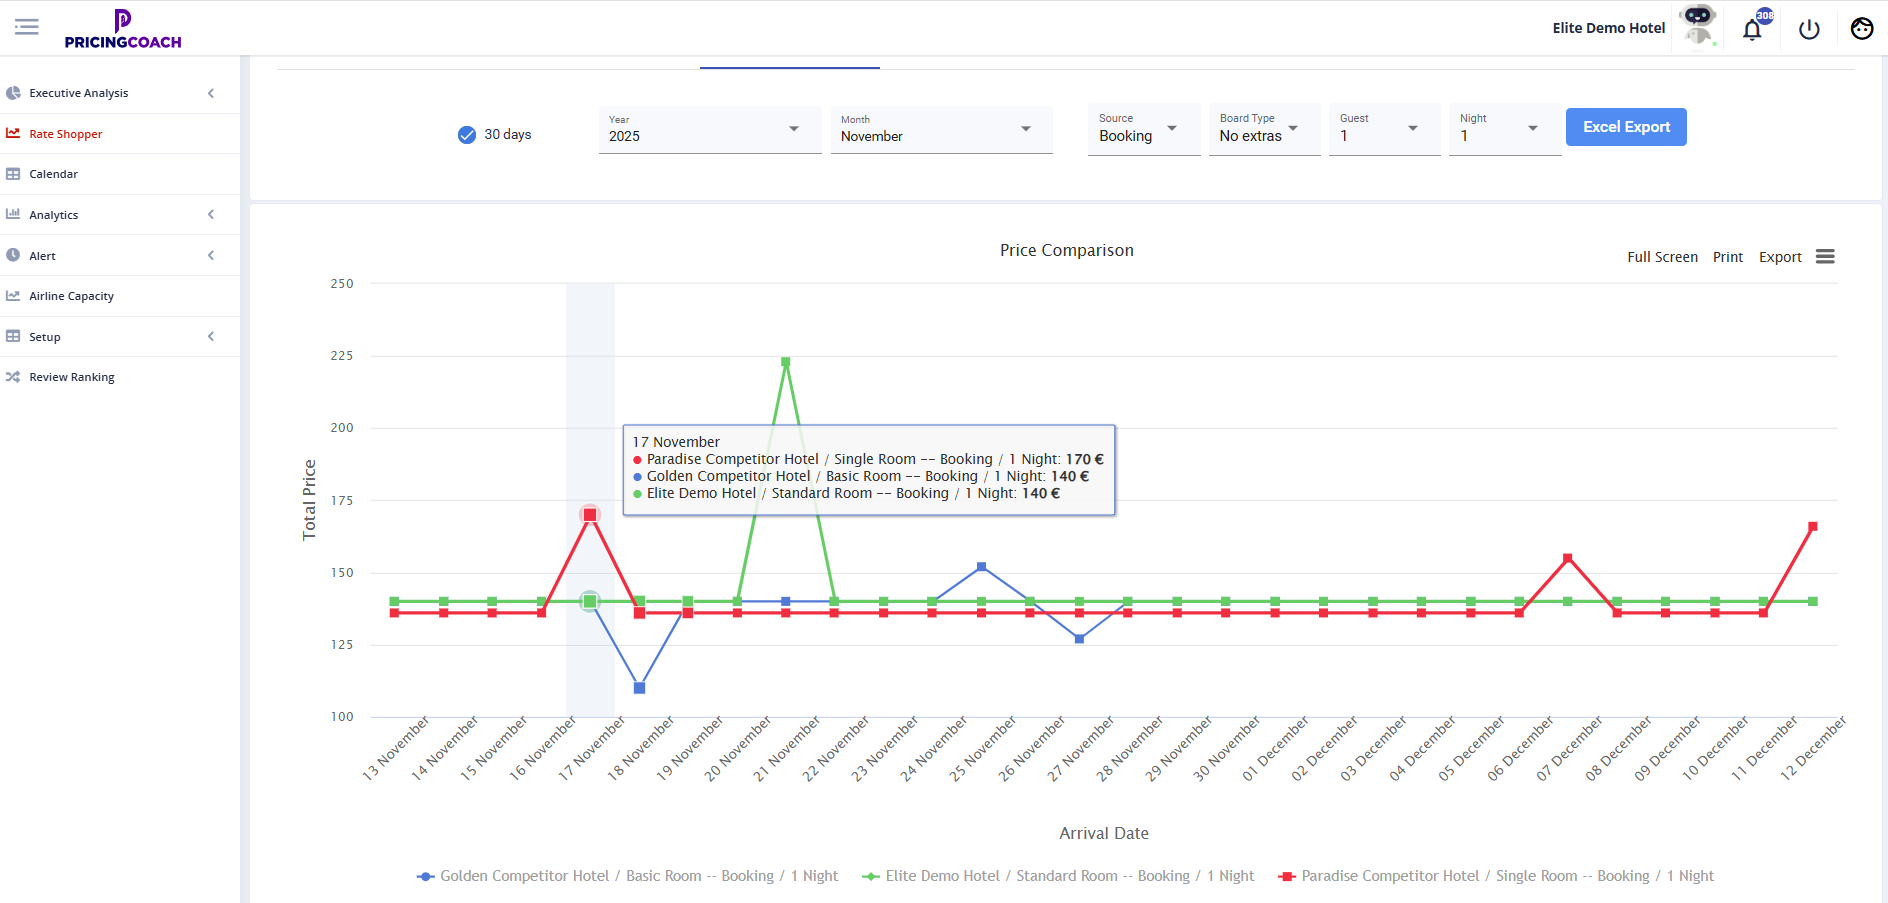Click the PricingCoach logo
Screen dimensions: 1888x903
[123, 29]
